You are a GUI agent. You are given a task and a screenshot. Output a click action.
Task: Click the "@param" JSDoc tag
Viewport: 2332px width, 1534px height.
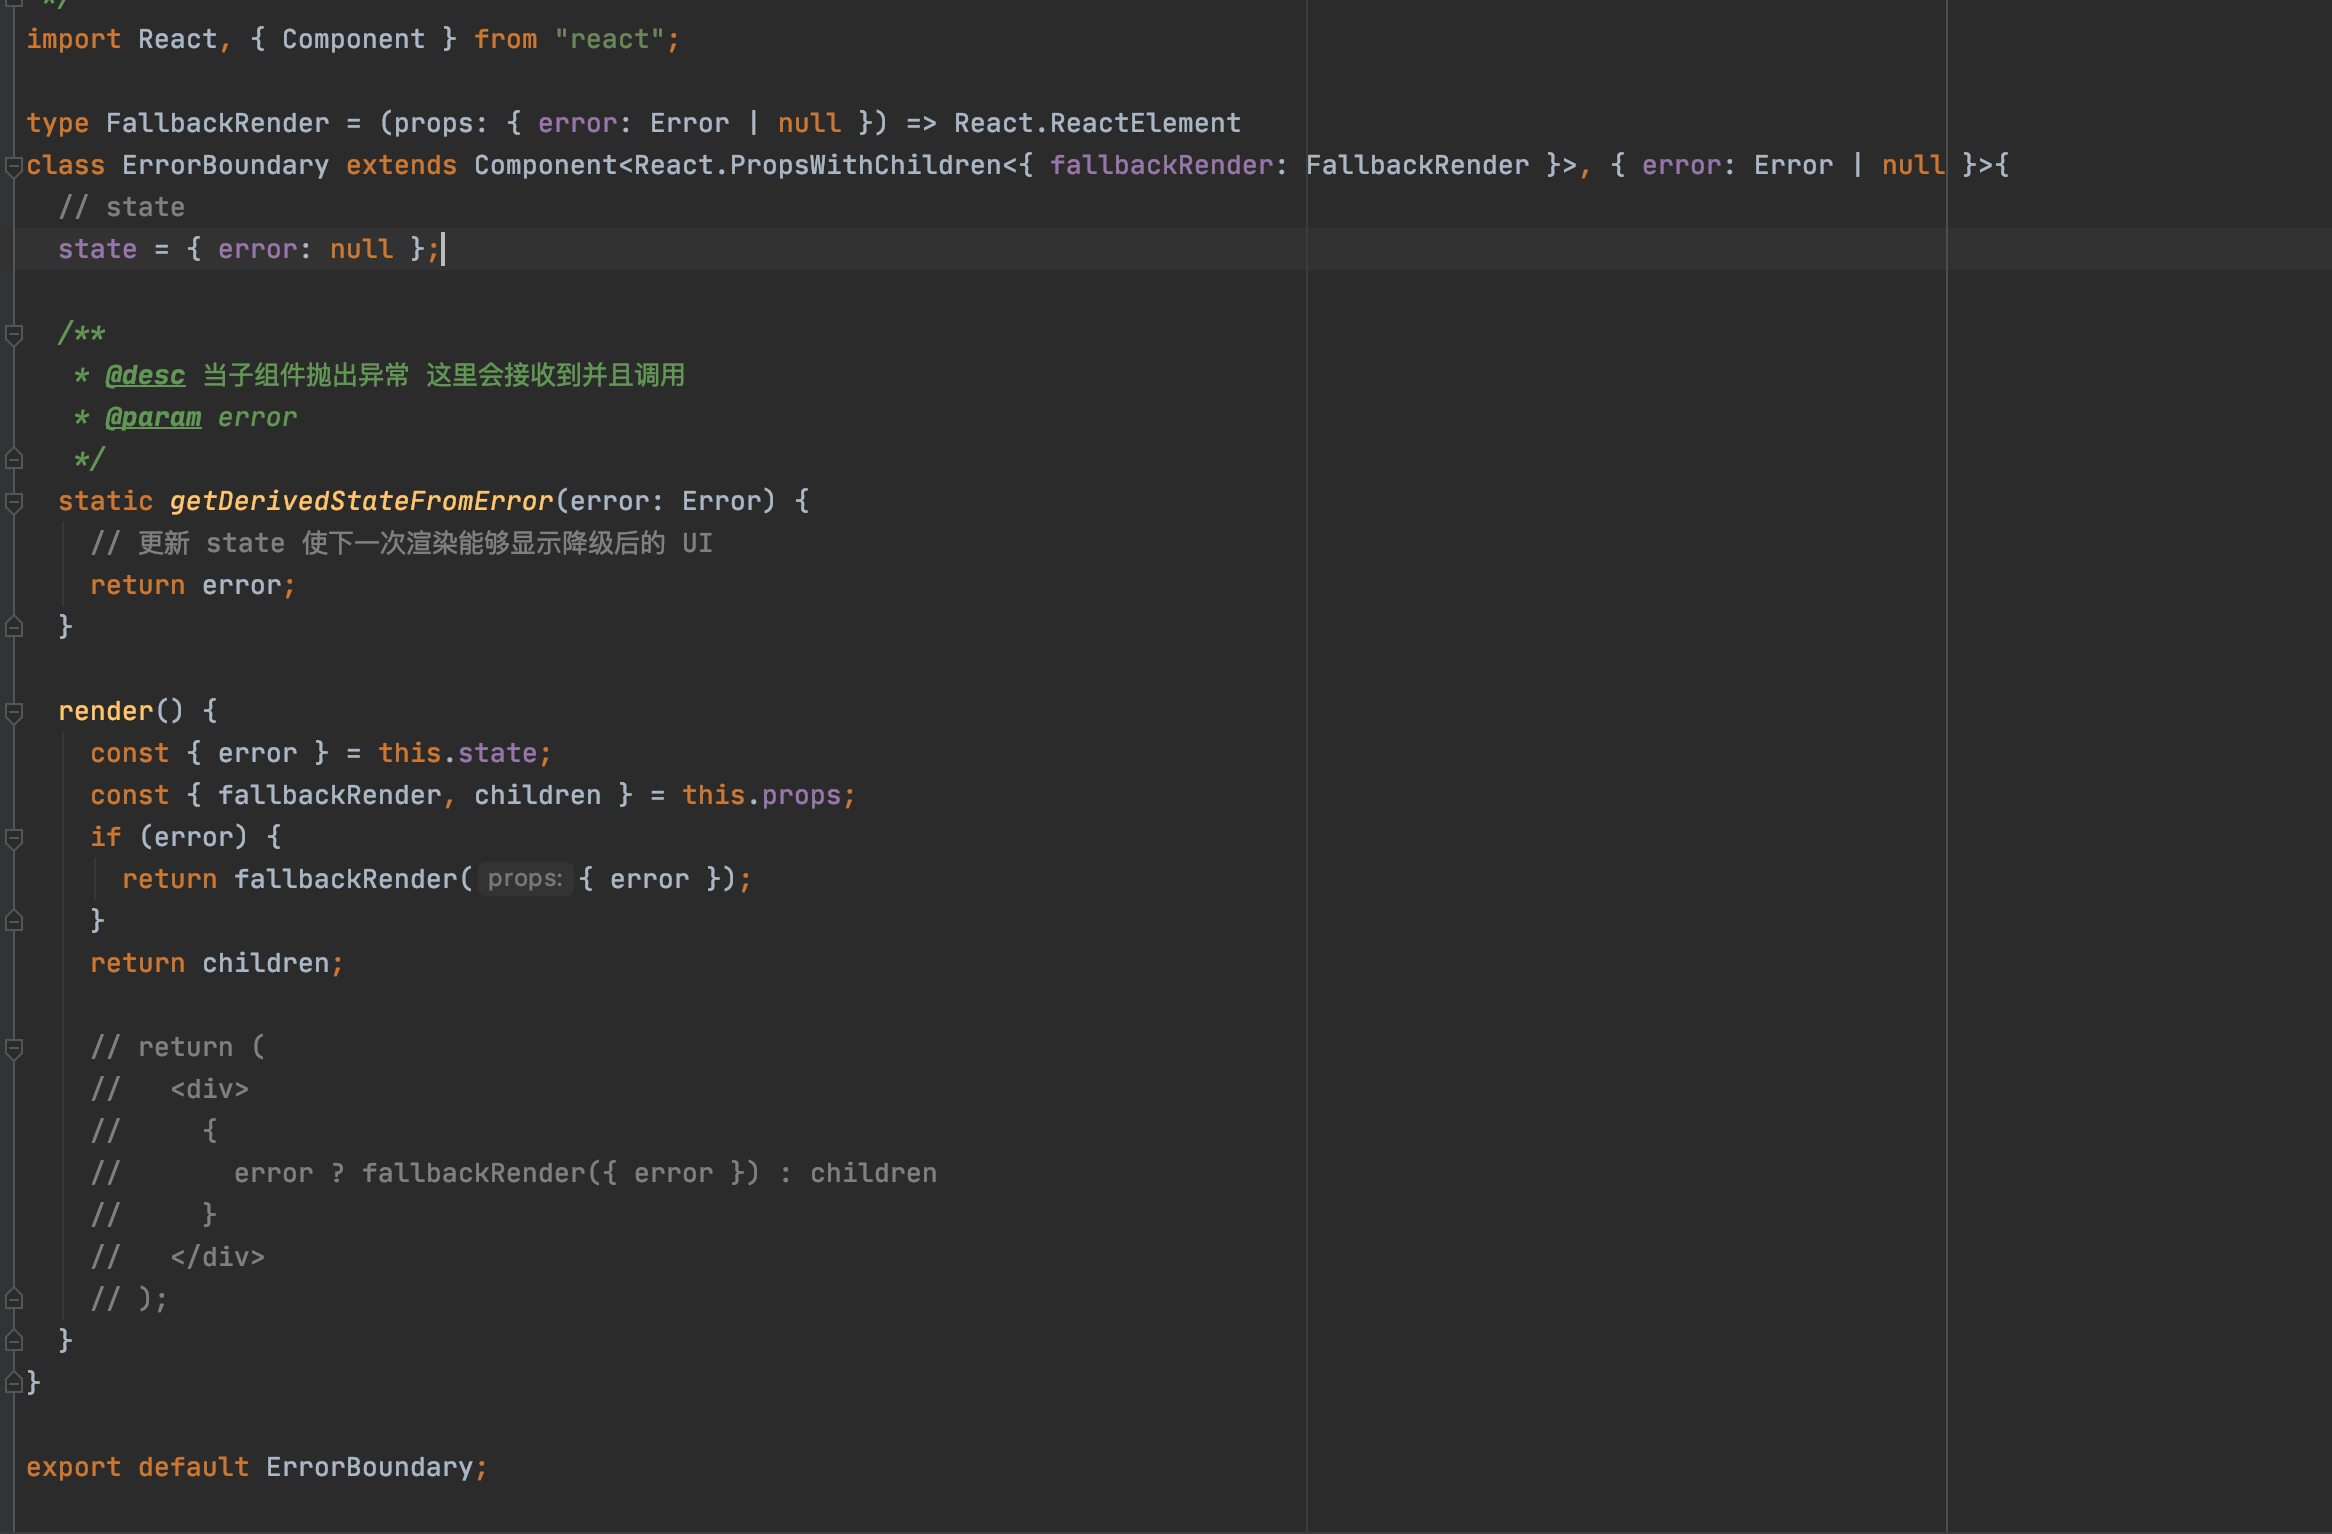153,417
